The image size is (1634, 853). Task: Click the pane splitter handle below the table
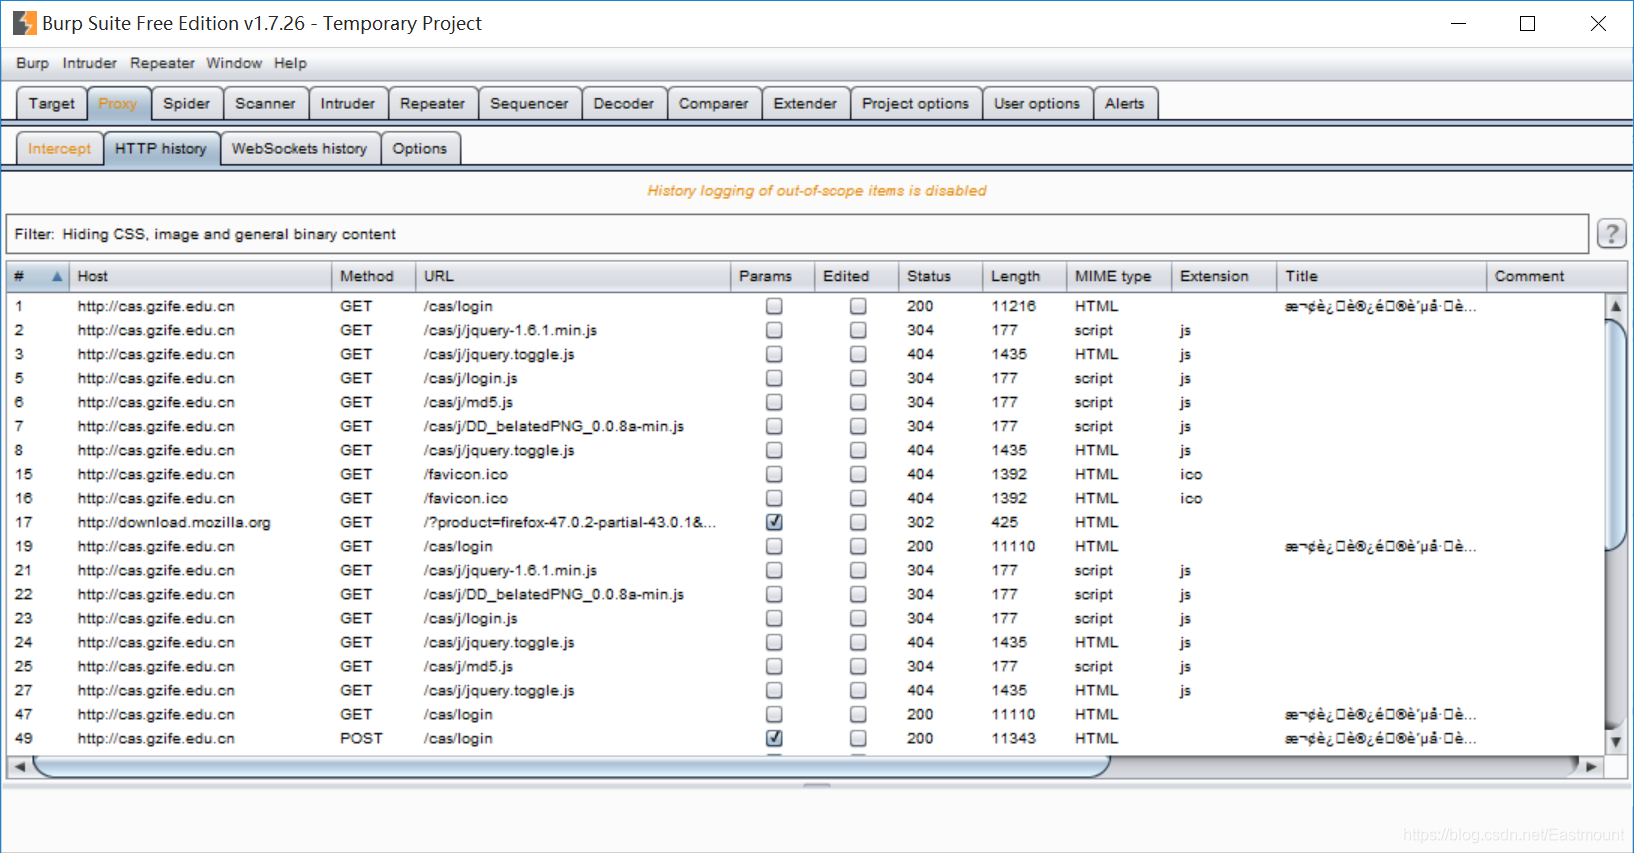click(x=817, y=785)
